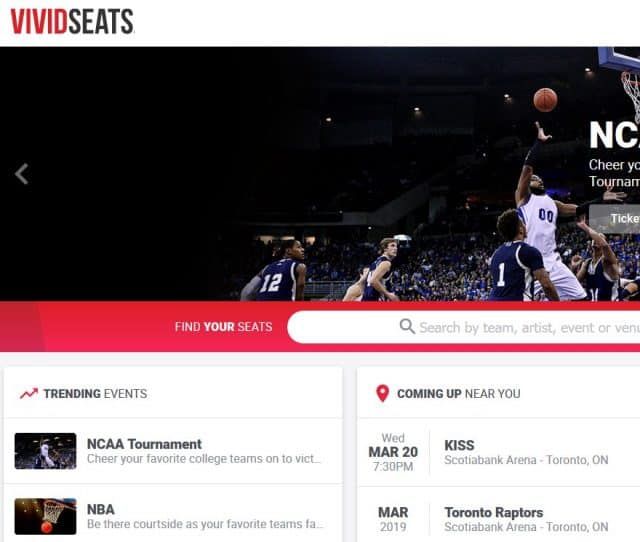
Task: Click the red location pin icon
Action: (x=382, y=393)
